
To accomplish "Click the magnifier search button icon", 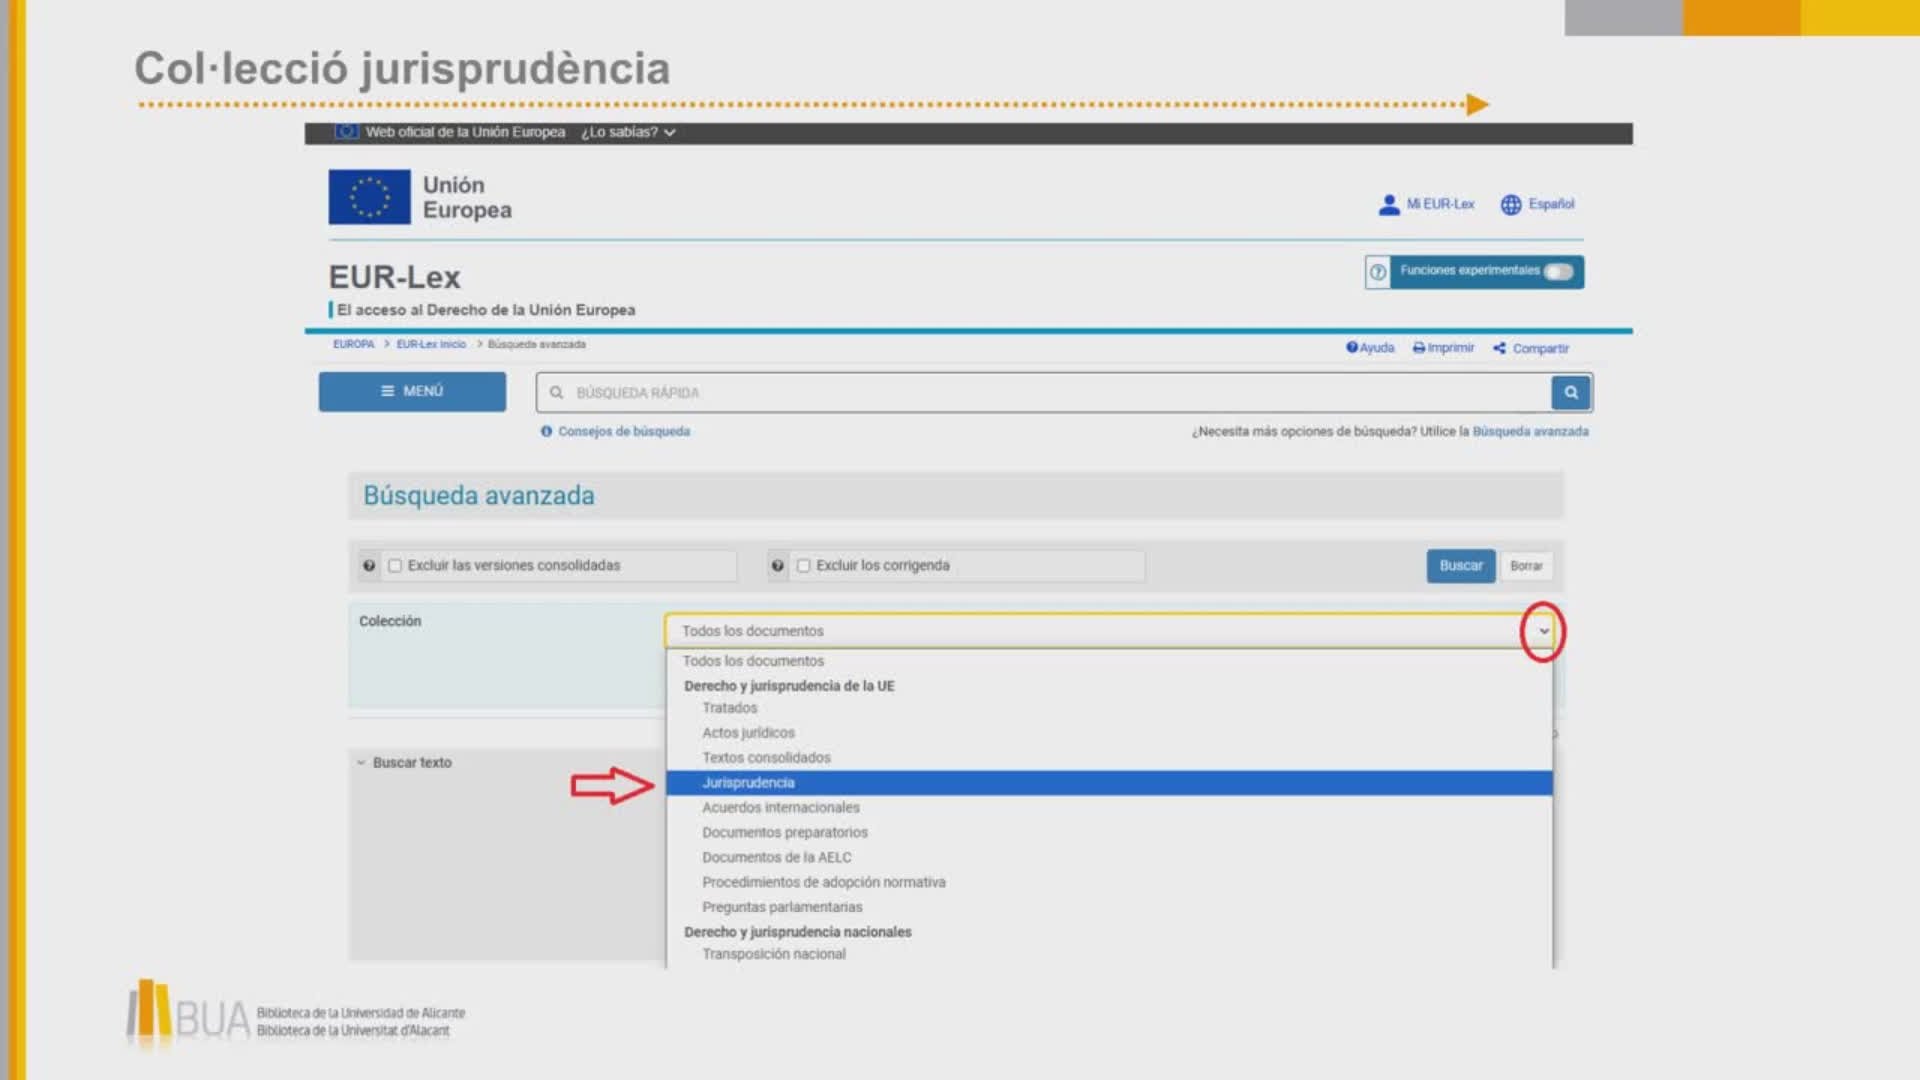I will click(x=1570, y=393).
